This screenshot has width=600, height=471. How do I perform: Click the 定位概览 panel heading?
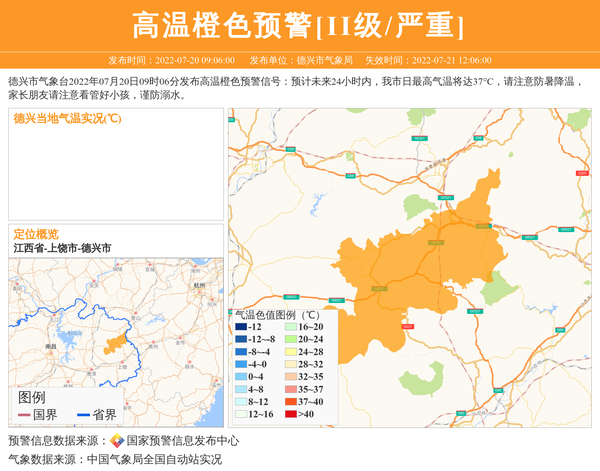click(x=36, y=233)
